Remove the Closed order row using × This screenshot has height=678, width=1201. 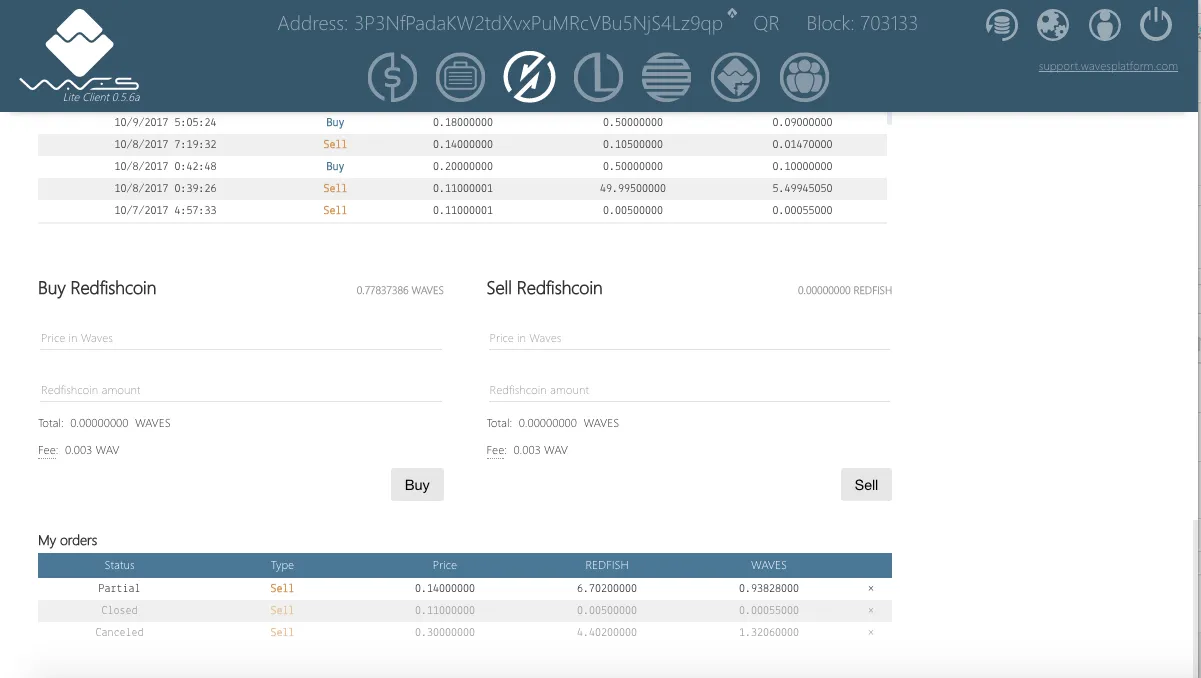[x=871, y=610]
